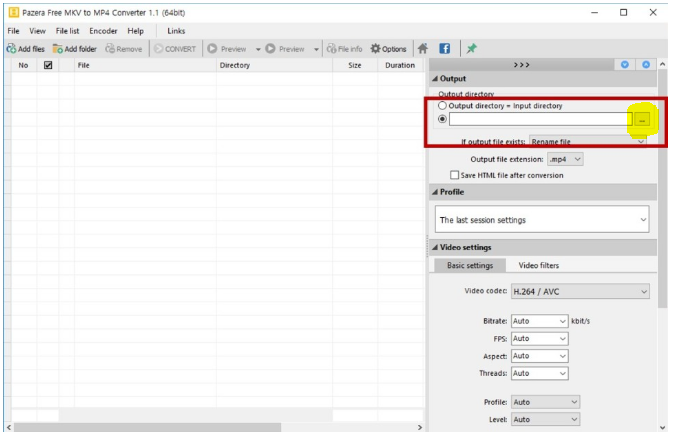Select Output directory = Input directory radio

[442, 106]
